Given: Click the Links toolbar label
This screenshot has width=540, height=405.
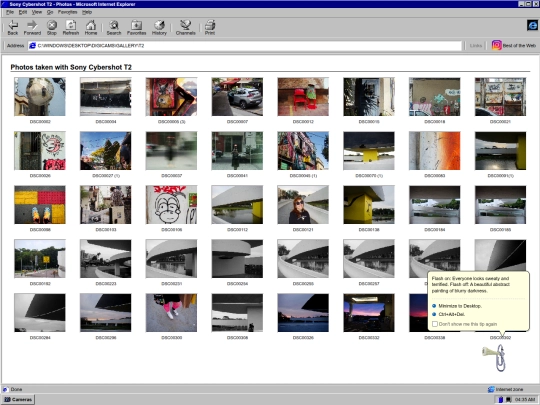Looking at the screenshot, I should [476, 45].
